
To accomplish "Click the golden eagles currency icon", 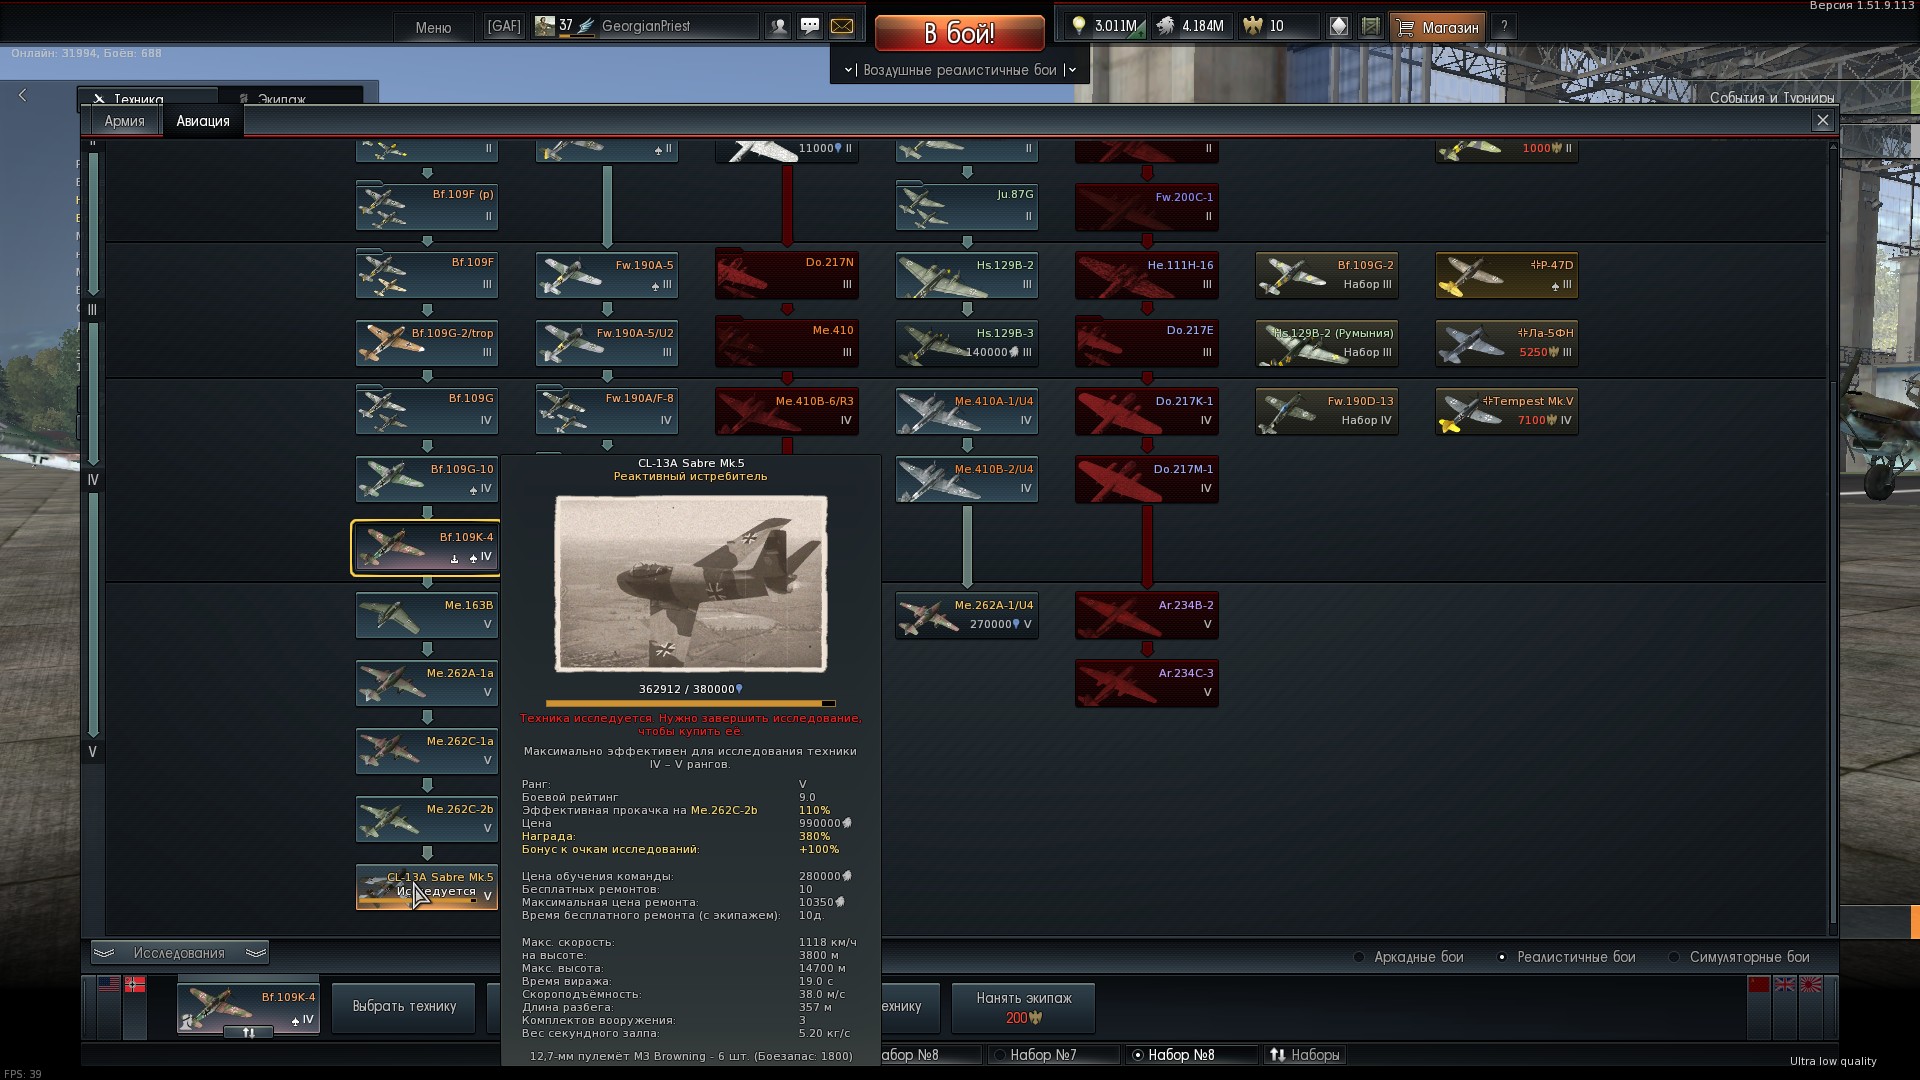I will click(x=1253, y=27).
